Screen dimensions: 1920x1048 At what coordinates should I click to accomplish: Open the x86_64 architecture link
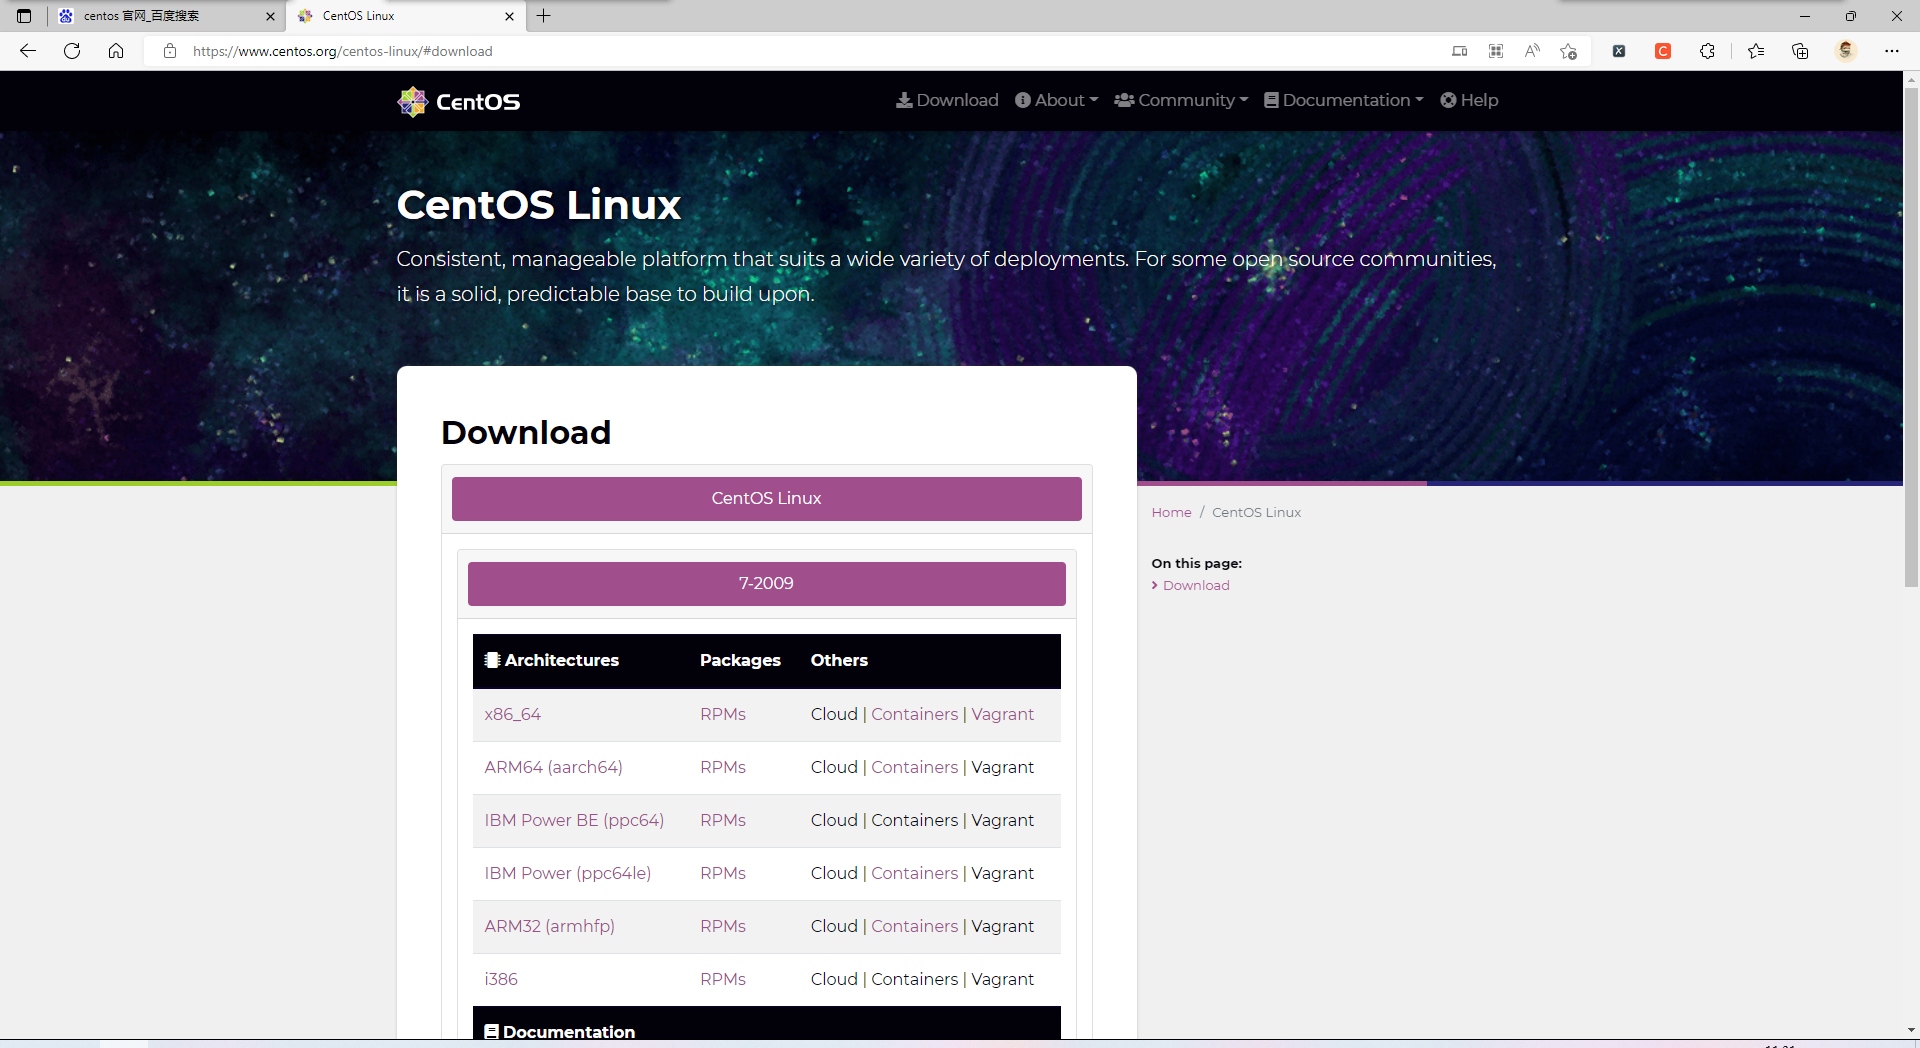tap(512, 714)
